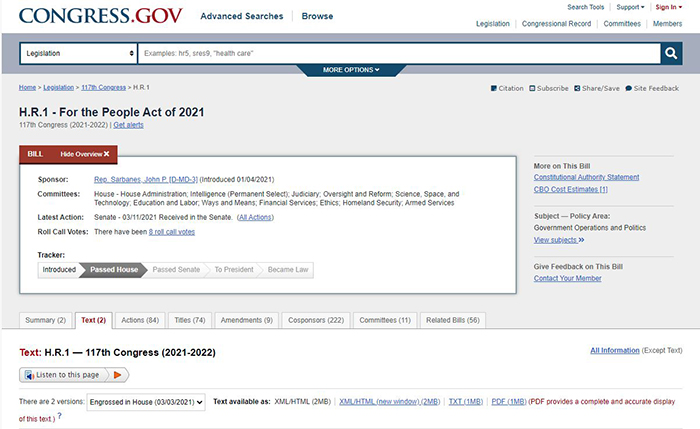Open Site Feedback speech bubble link
Viewport: 700px width, 429px height.
(652, 88)
